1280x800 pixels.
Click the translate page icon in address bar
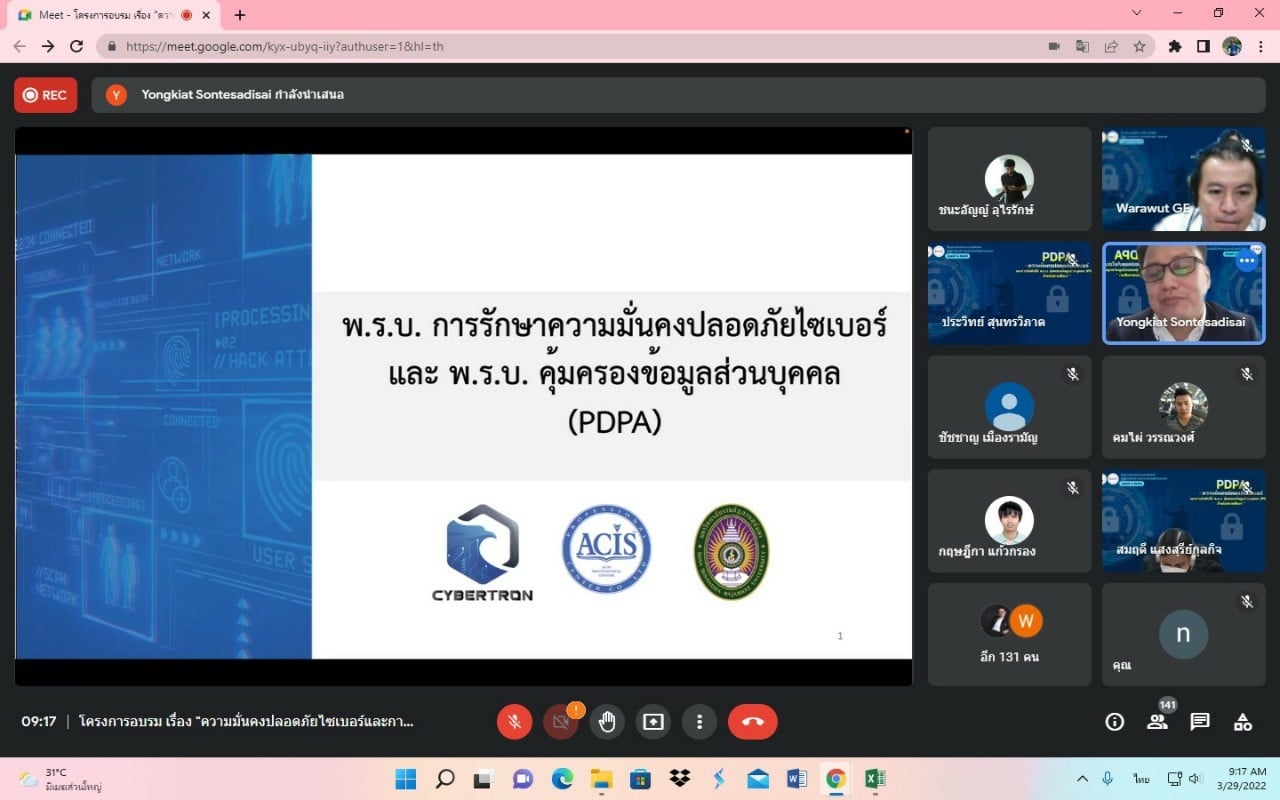pos(1082,46)
